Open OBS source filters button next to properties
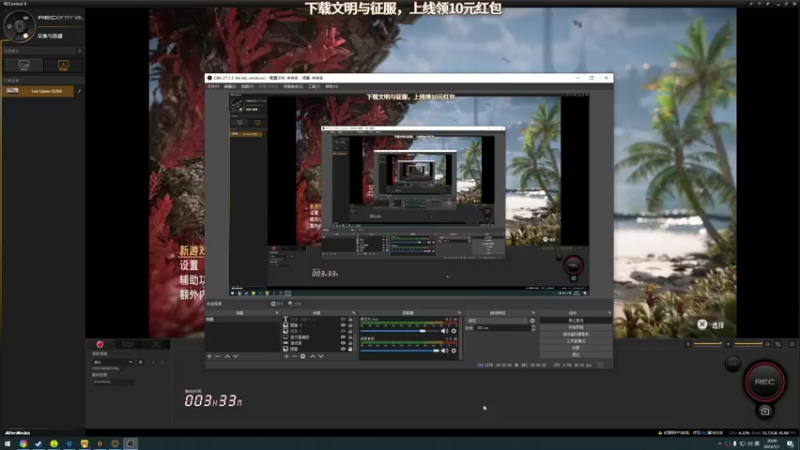This screenshot has width=800, height=450. (295, 304)
